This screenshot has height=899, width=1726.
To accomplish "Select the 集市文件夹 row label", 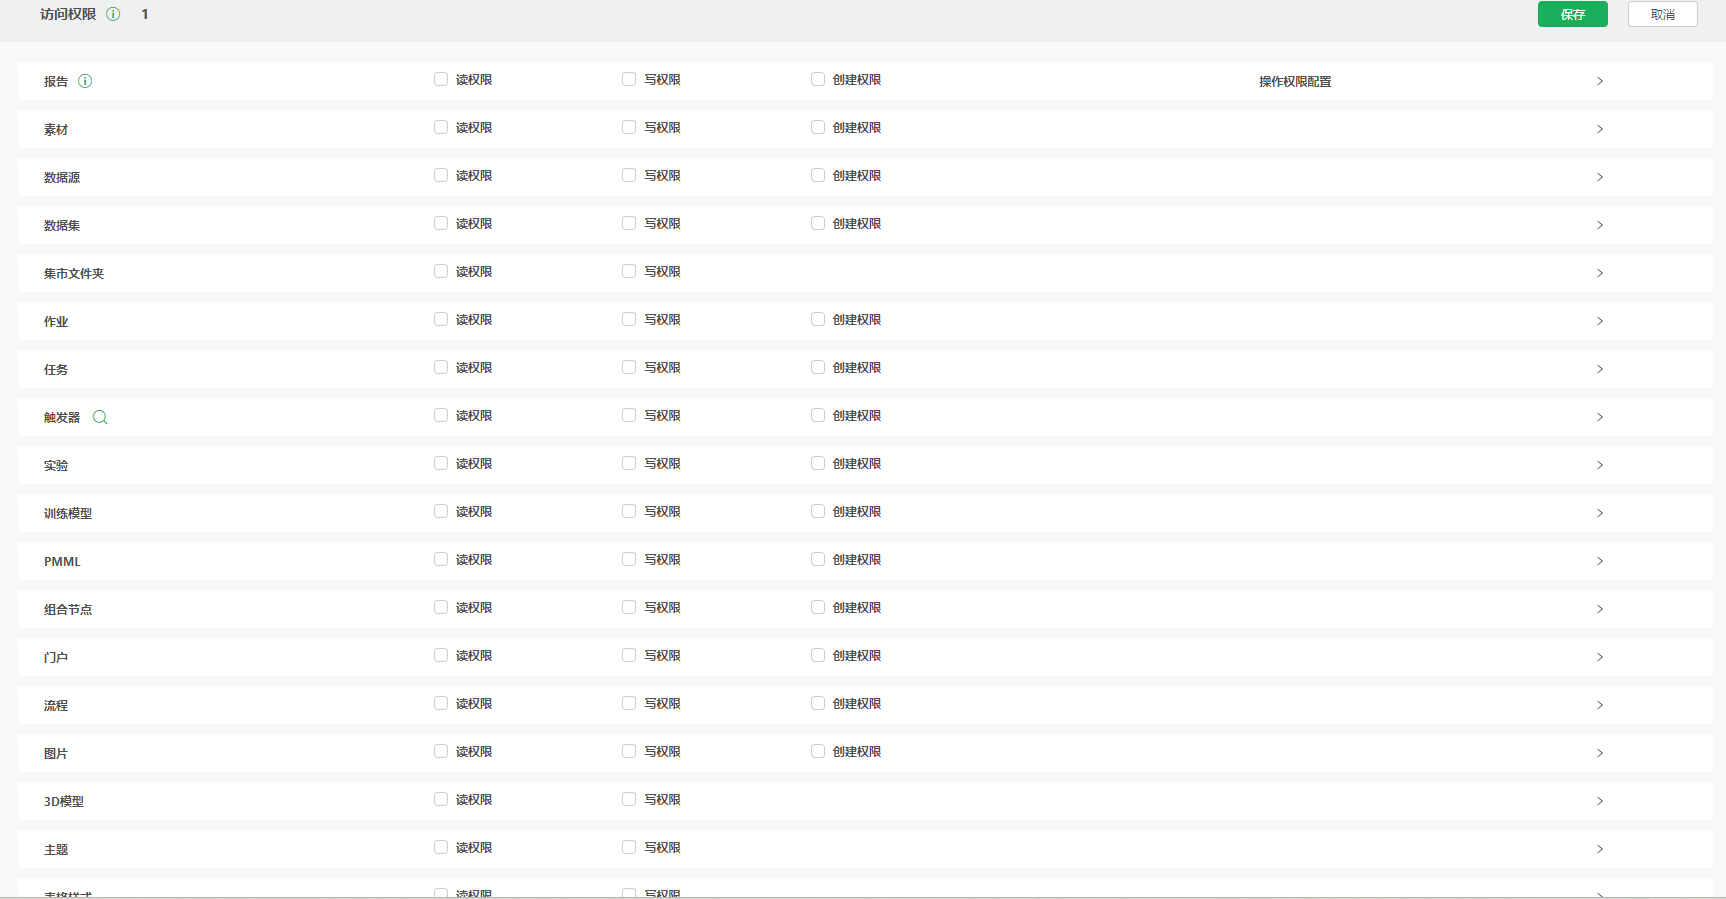I will 74,273.
